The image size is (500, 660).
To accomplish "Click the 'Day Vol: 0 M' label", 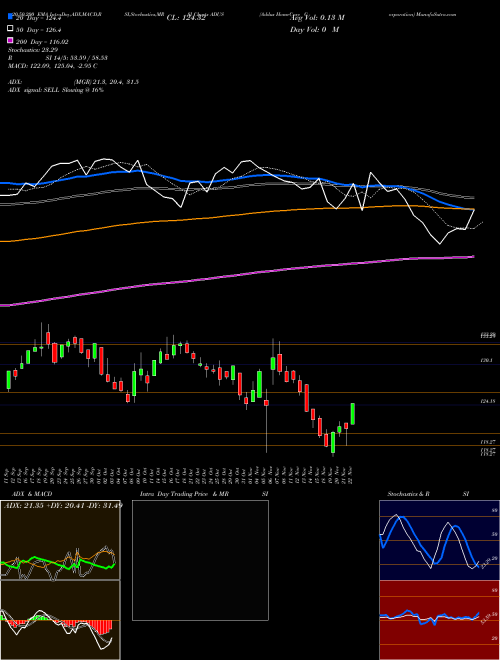I will (314, 29).
